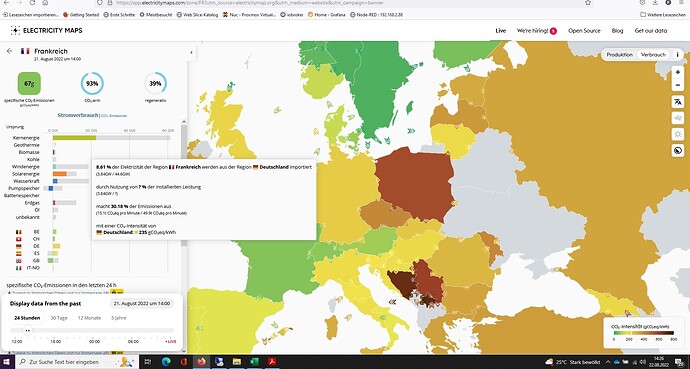The width and height of the screenshot is (690, 369).
Task: Switch map to Produktion mode
Action: (x=619, y=55)
